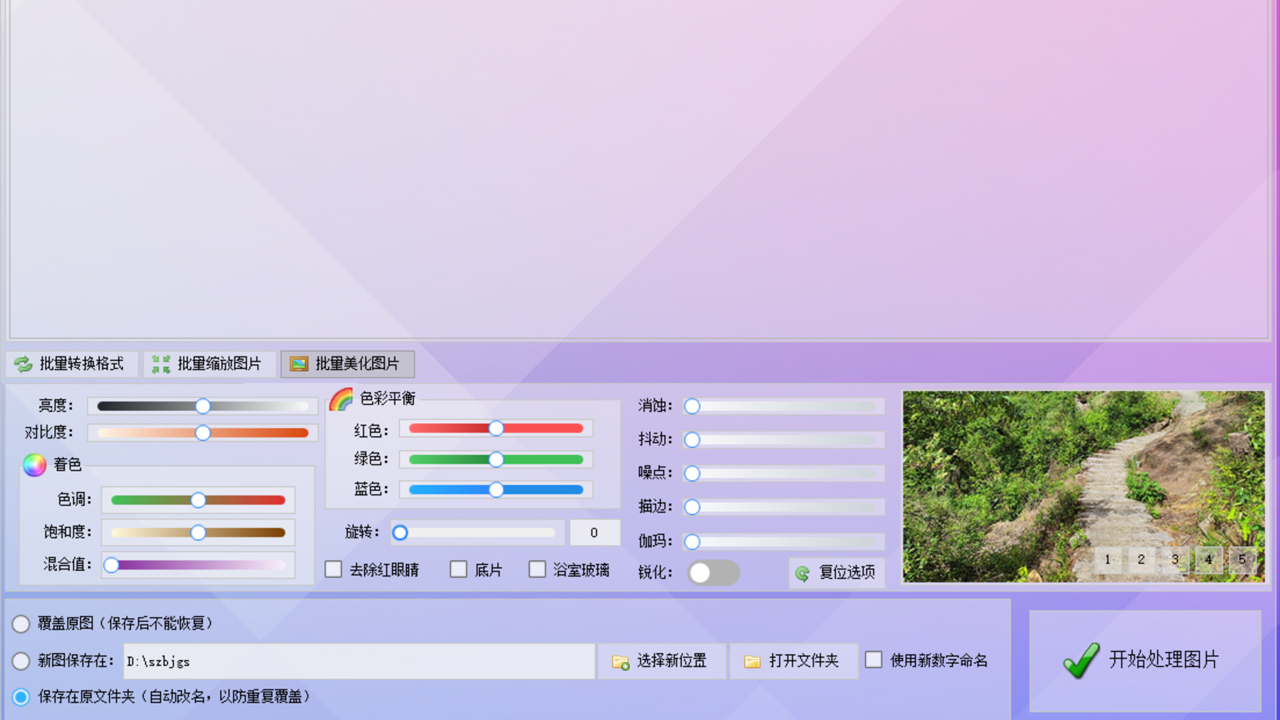Click the 选择新位置 button
1280x720 pixels.
pyautogui.click(x=661, y=660)
